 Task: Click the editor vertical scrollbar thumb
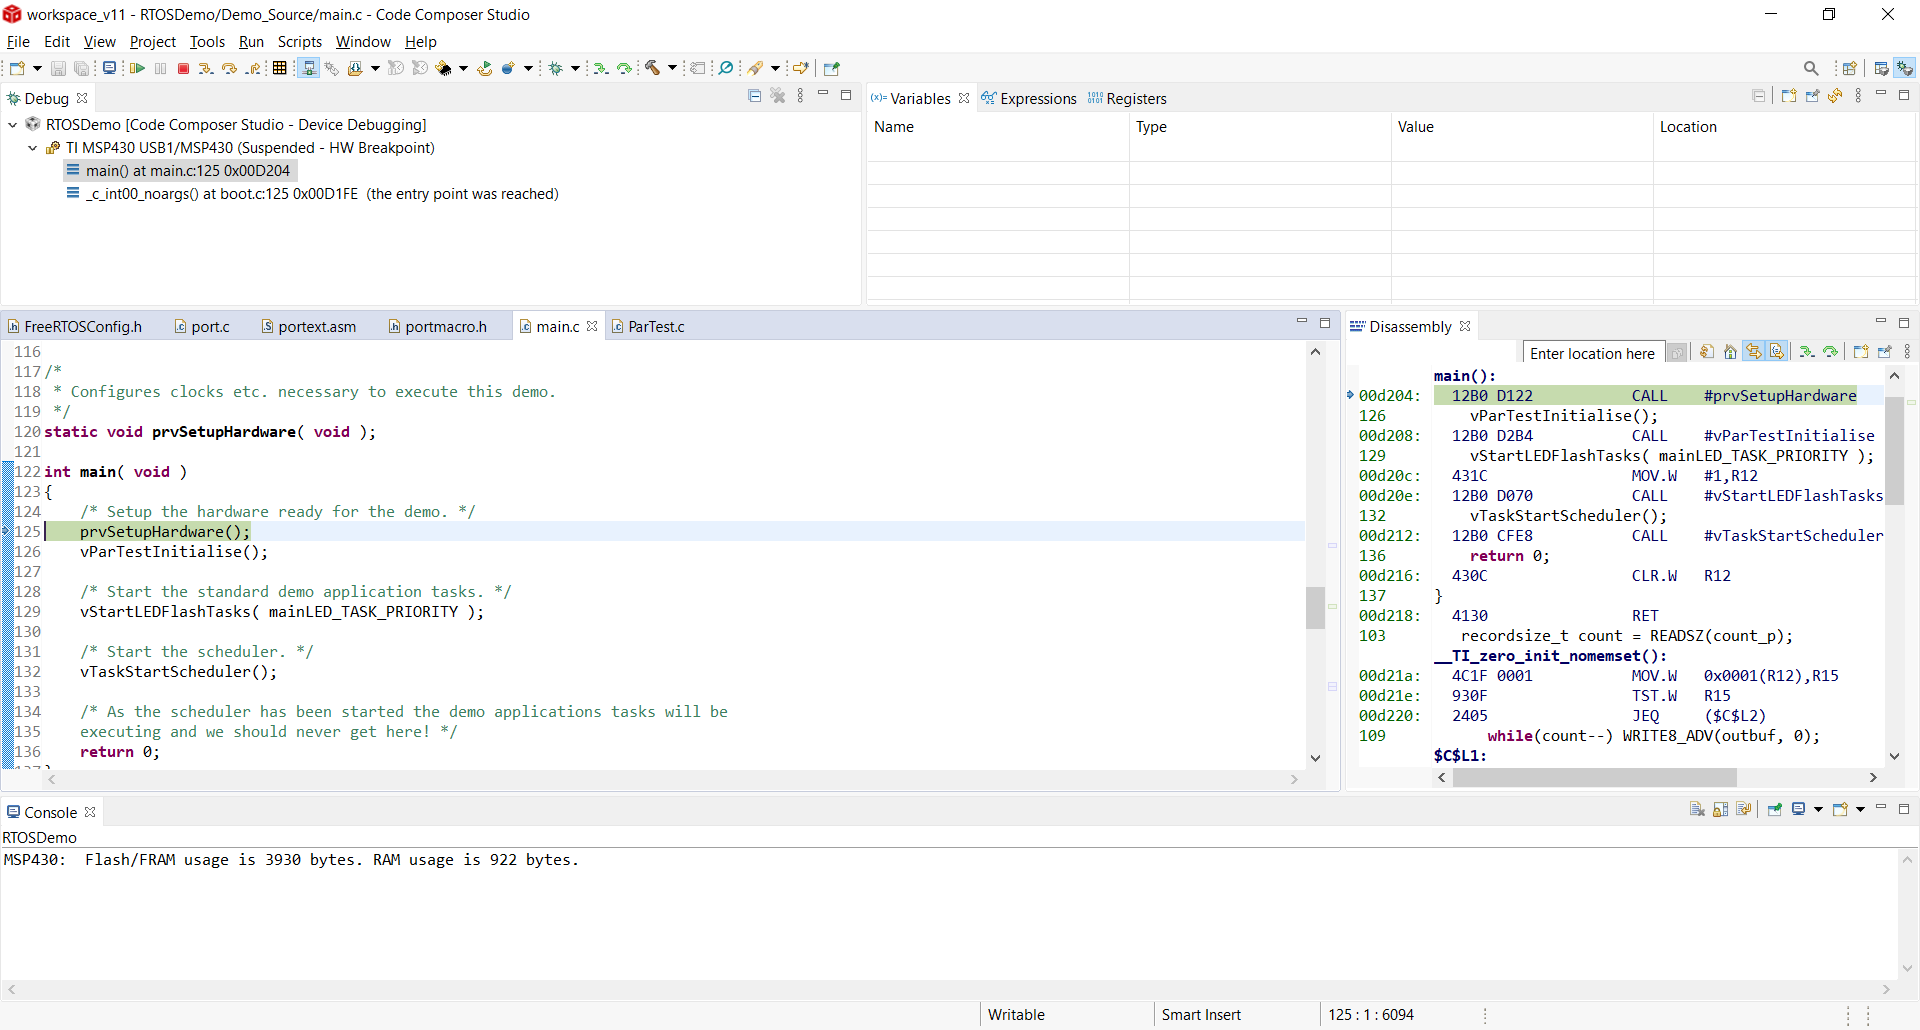point(1315,607)
